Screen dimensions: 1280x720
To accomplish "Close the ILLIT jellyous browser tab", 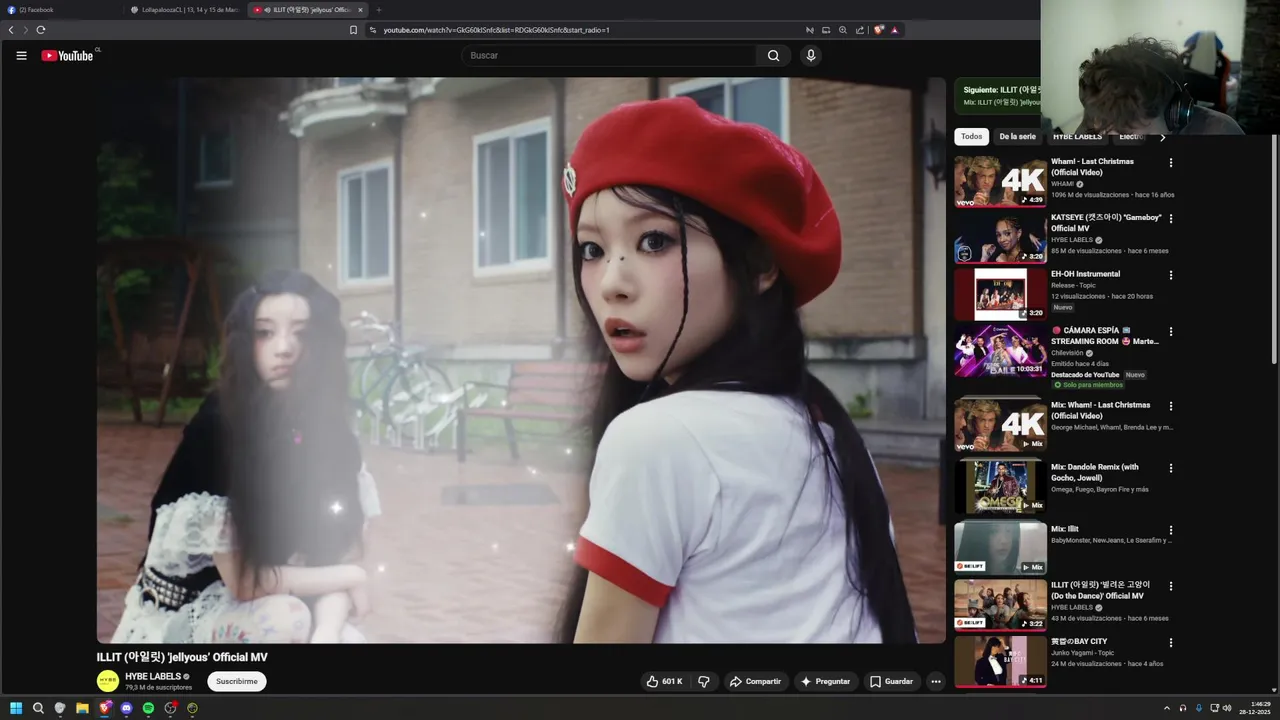I will click(360, 10).
